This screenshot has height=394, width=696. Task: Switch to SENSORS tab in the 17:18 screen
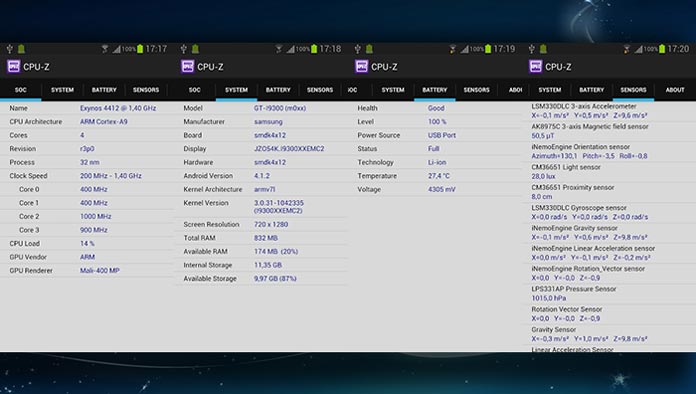click(320, 90)
